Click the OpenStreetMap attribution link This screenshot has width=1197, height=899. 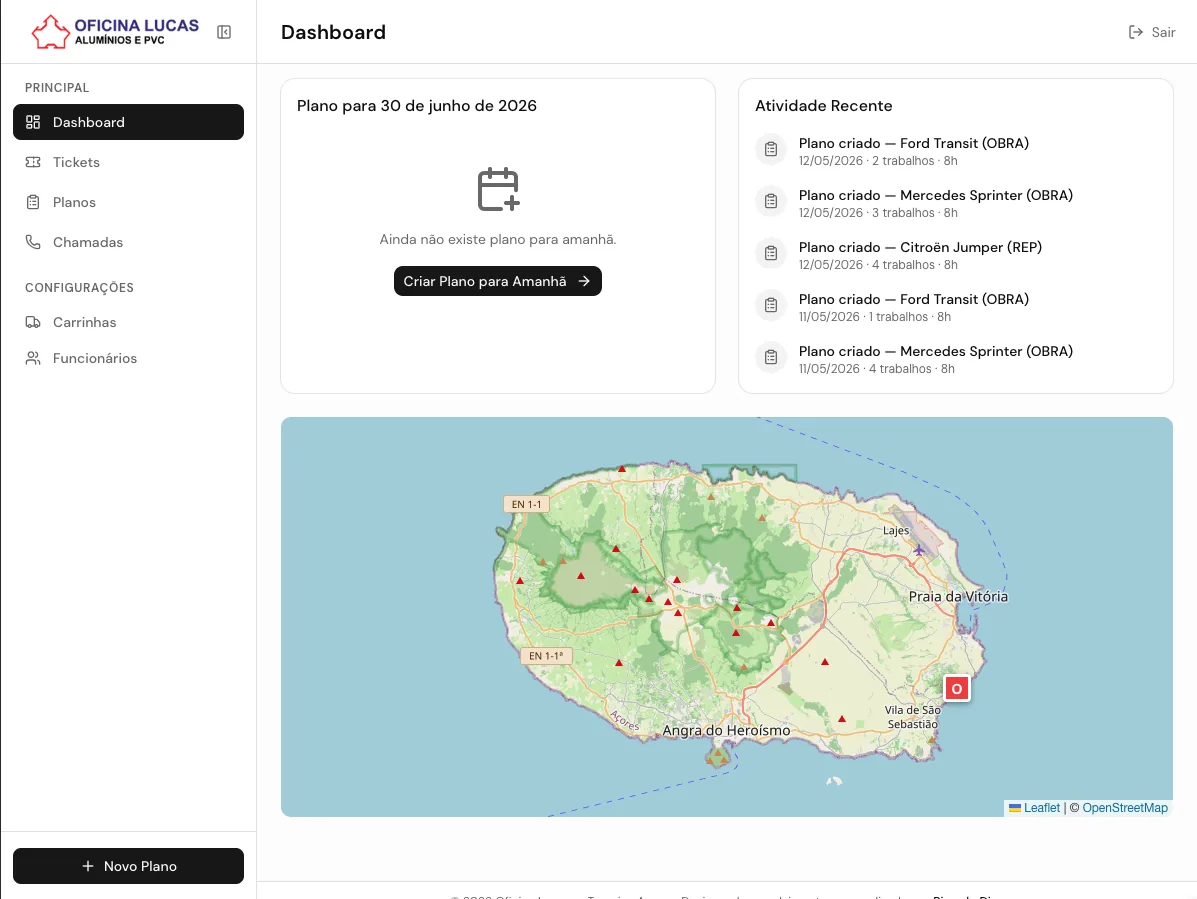(x=1124, y=807)
